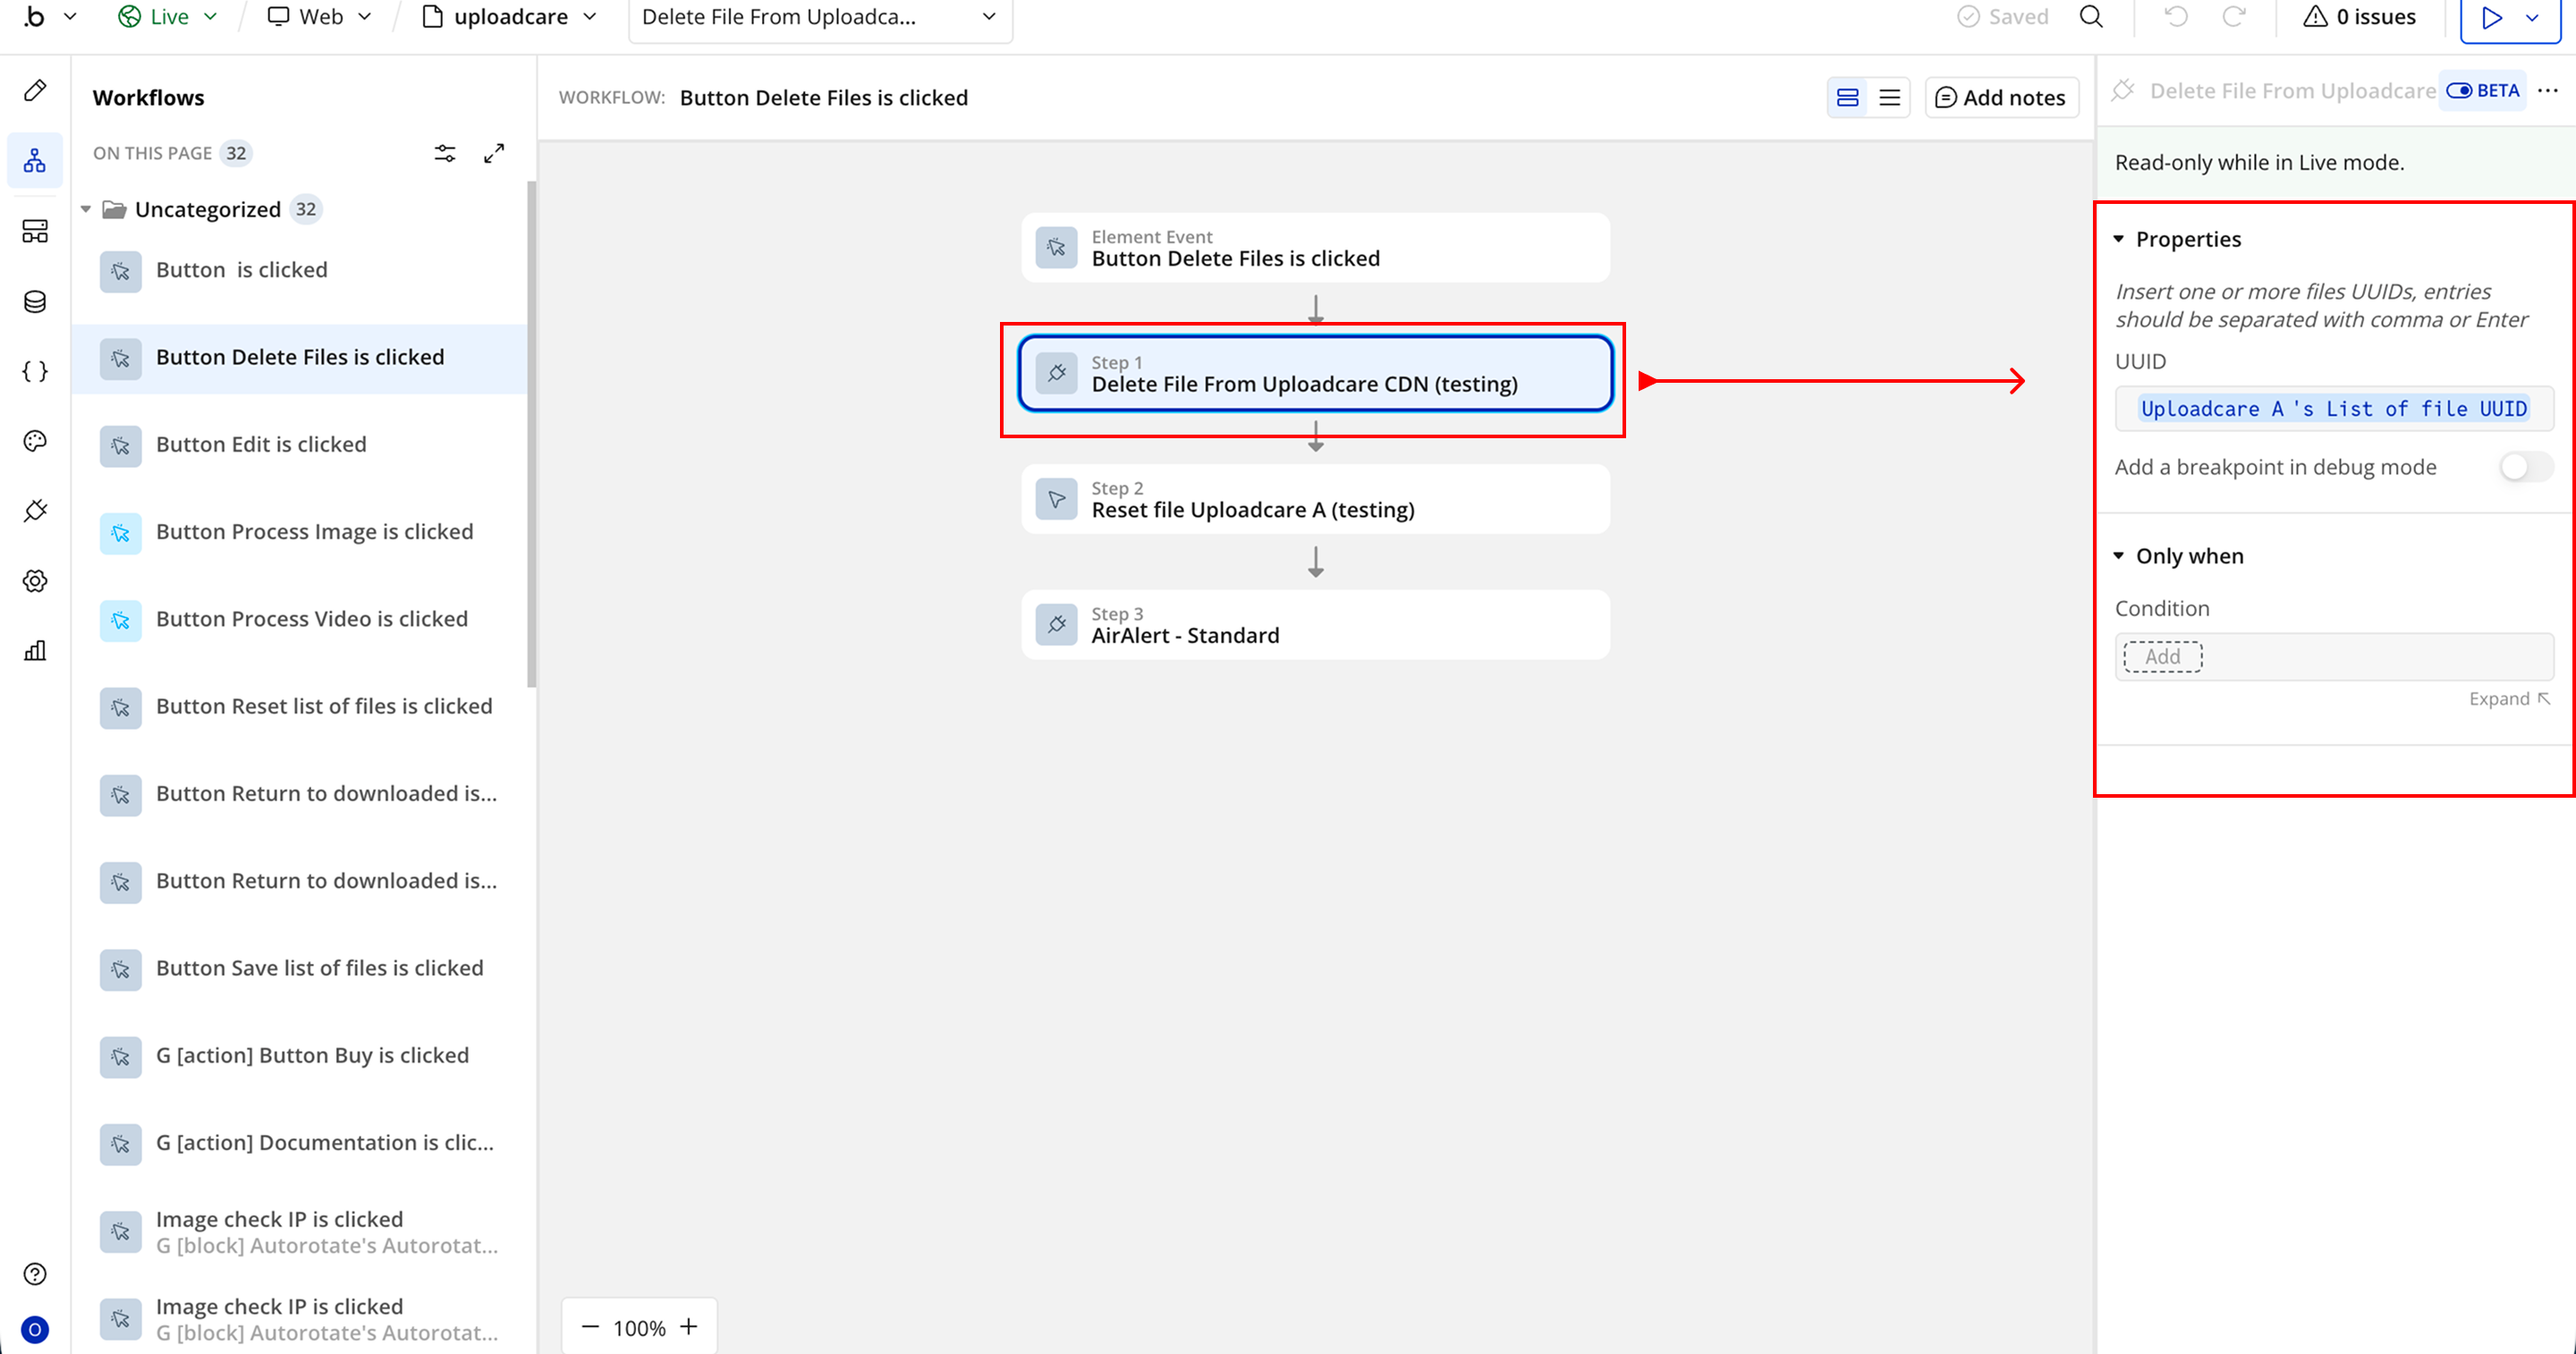Switch to compact list view toggle
This screenshot has width=2576, height=1354.
[1889, 98]
